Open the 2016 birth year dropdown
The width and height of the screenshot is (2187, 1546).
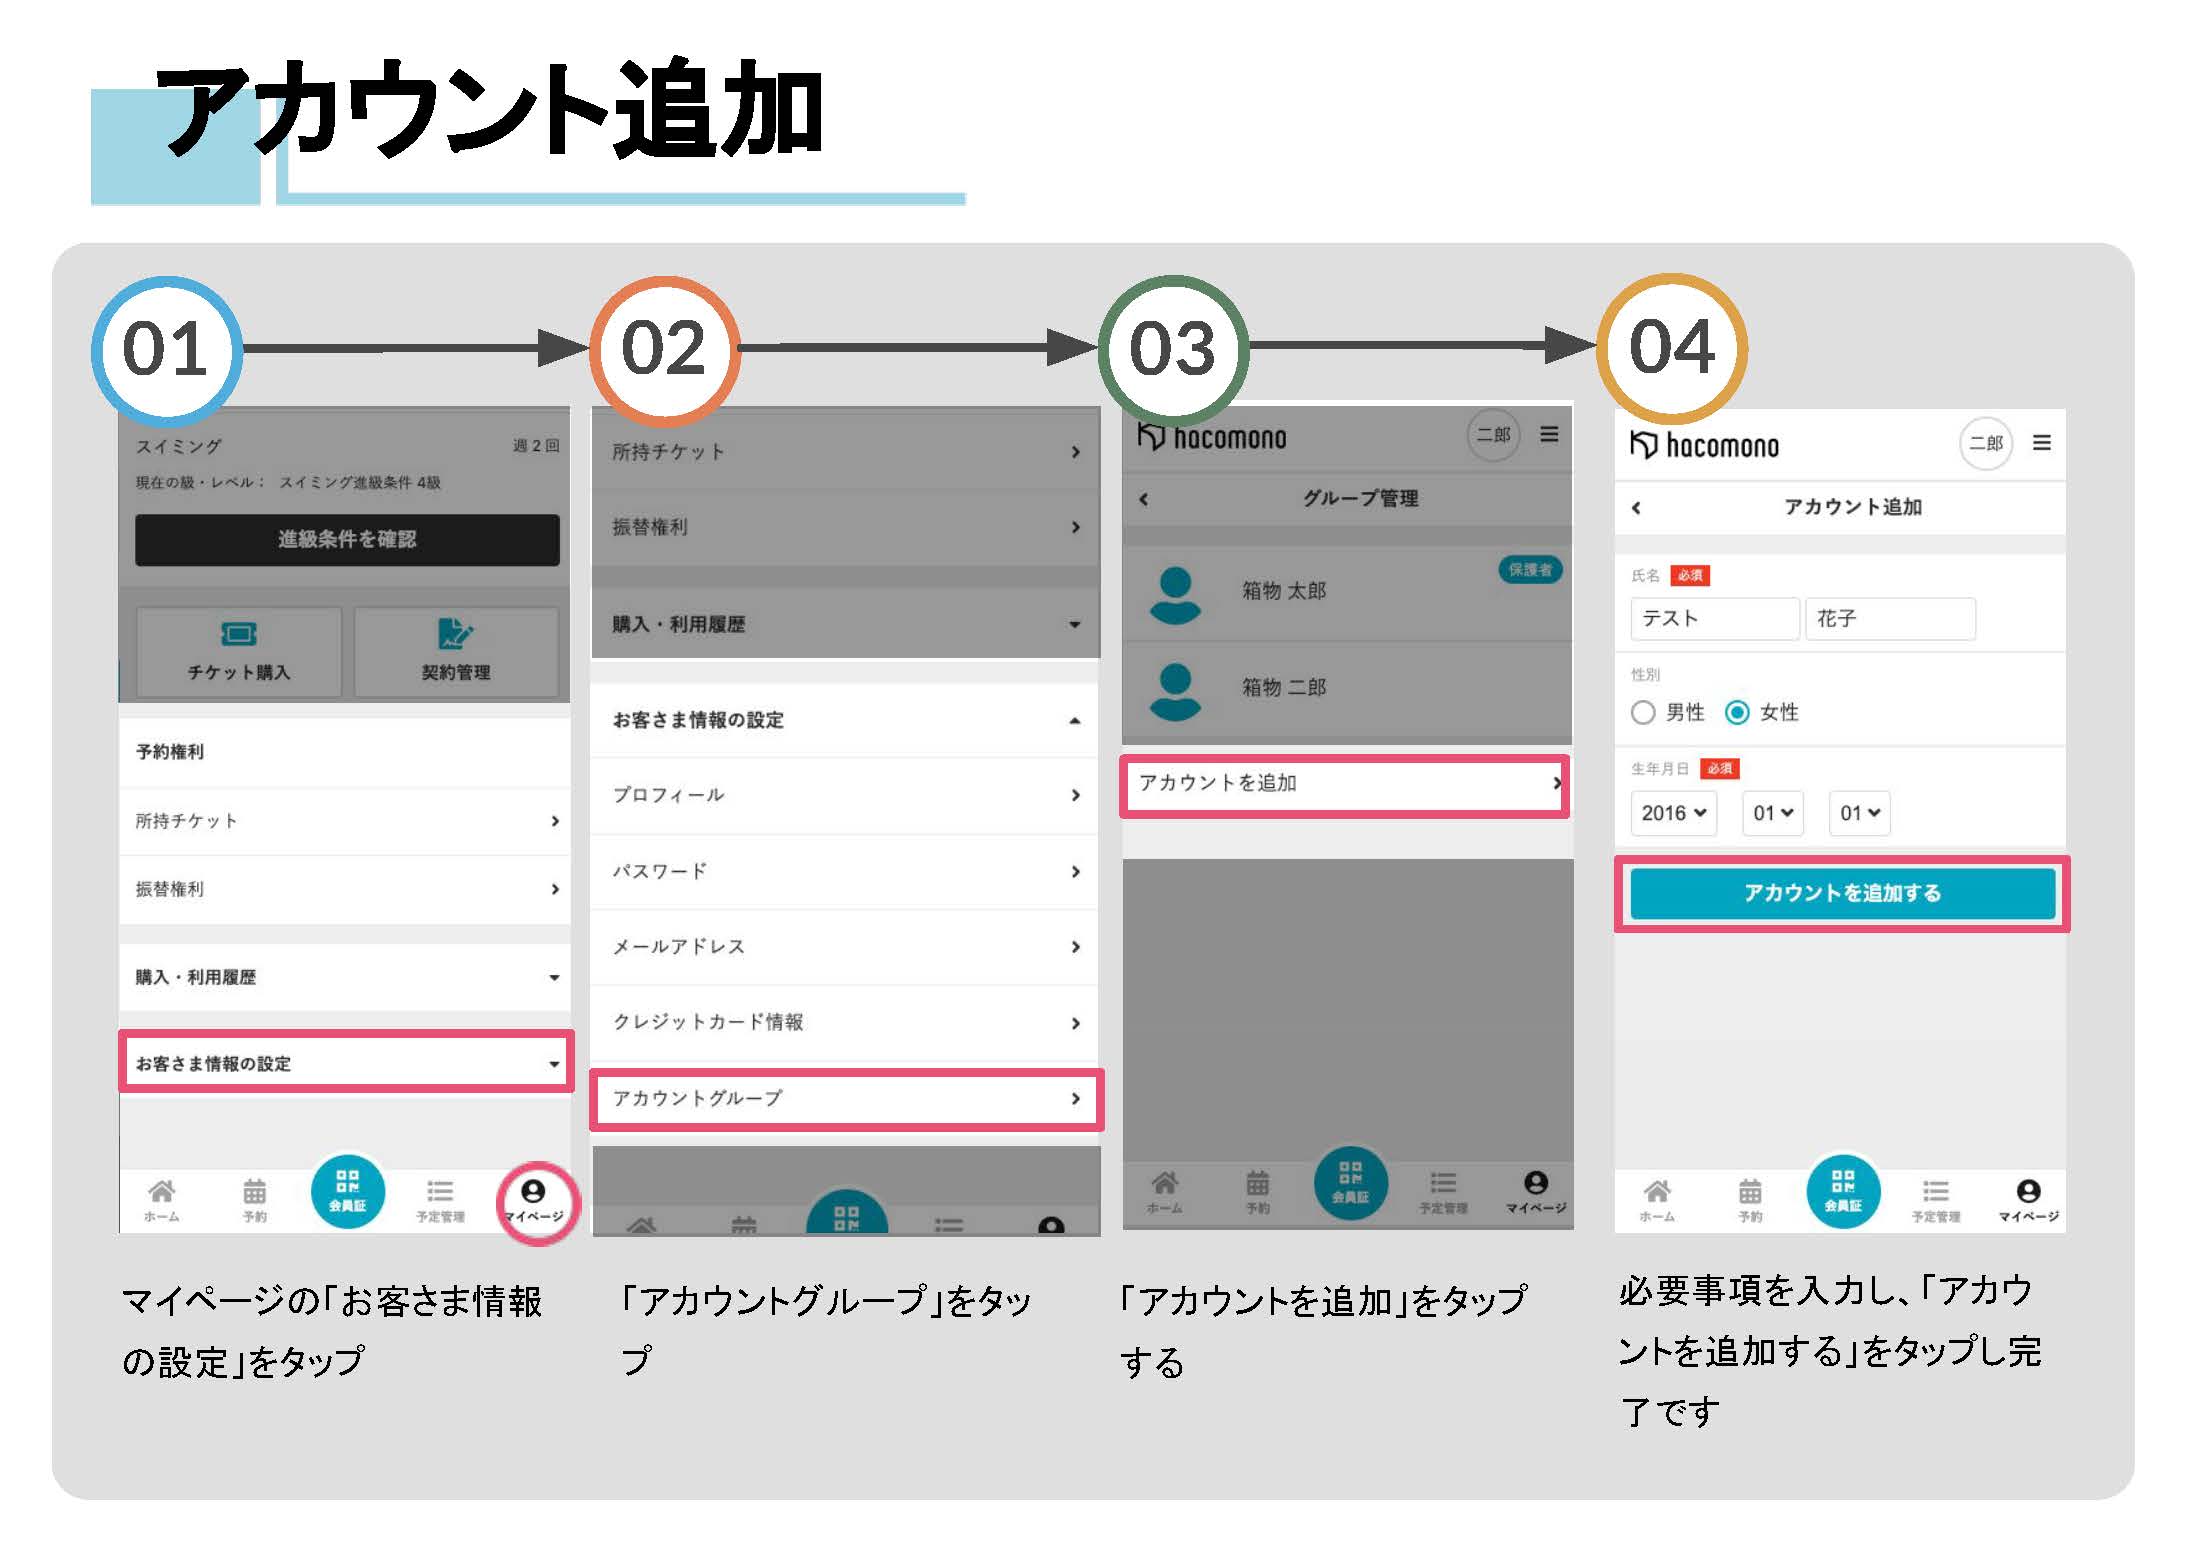tap(1672, 813)
